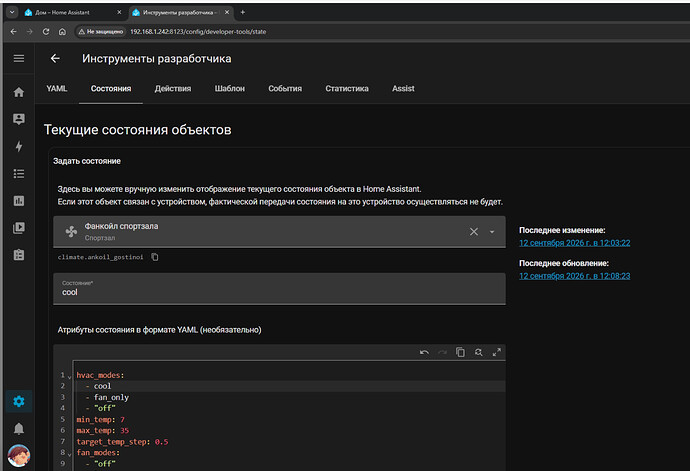This screenshot has height=471, width=690.
Task: Open the To-do clipboard sidebar icon
Action: (18, 255)
